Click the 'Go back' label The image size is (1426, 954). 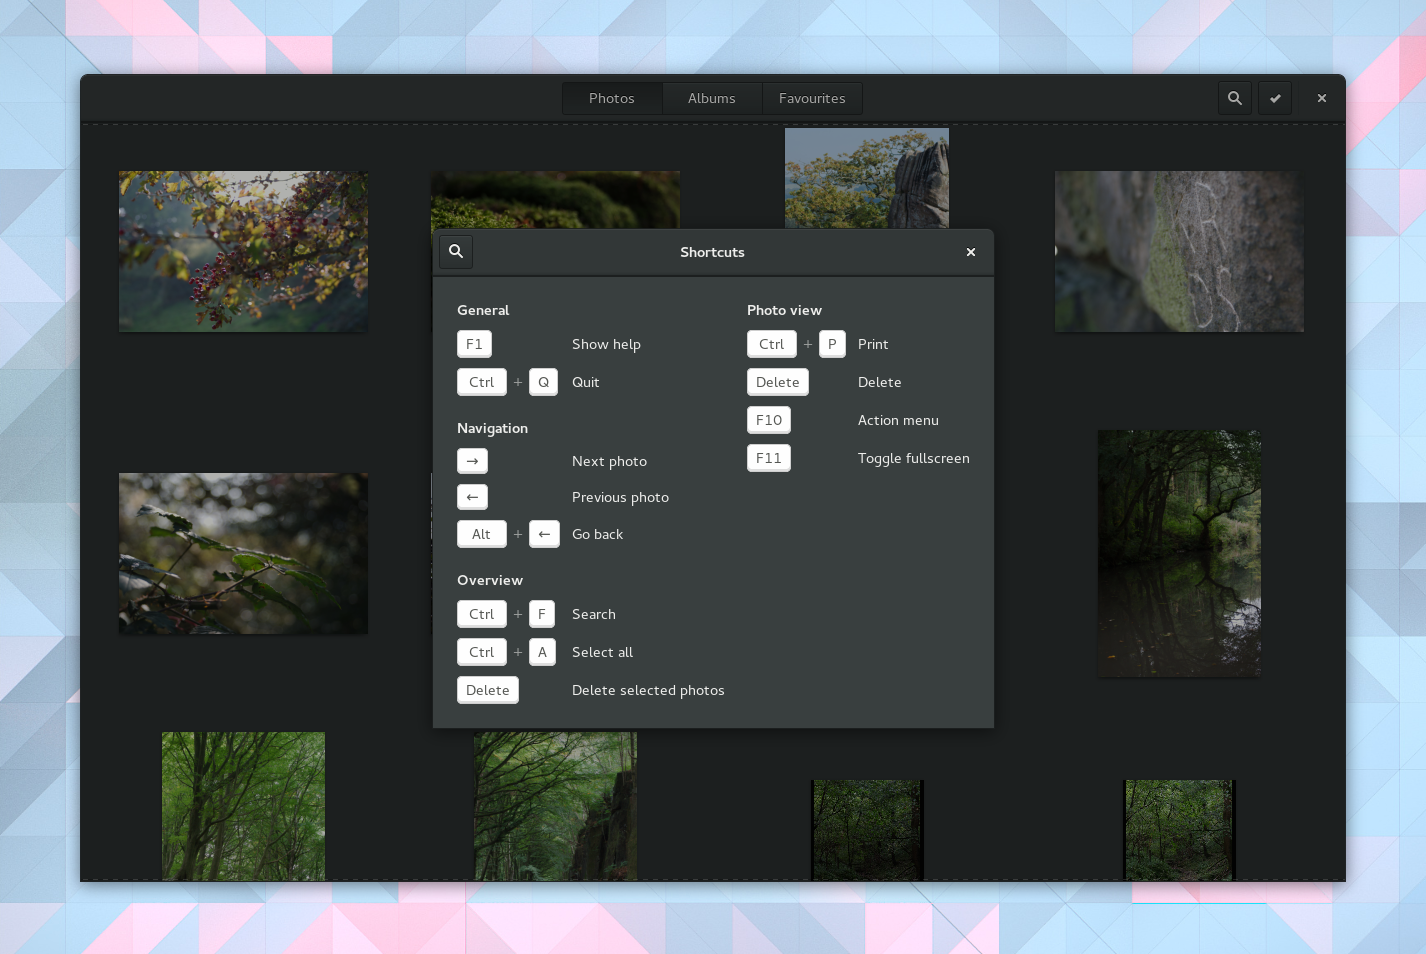[x=597, y=534]
